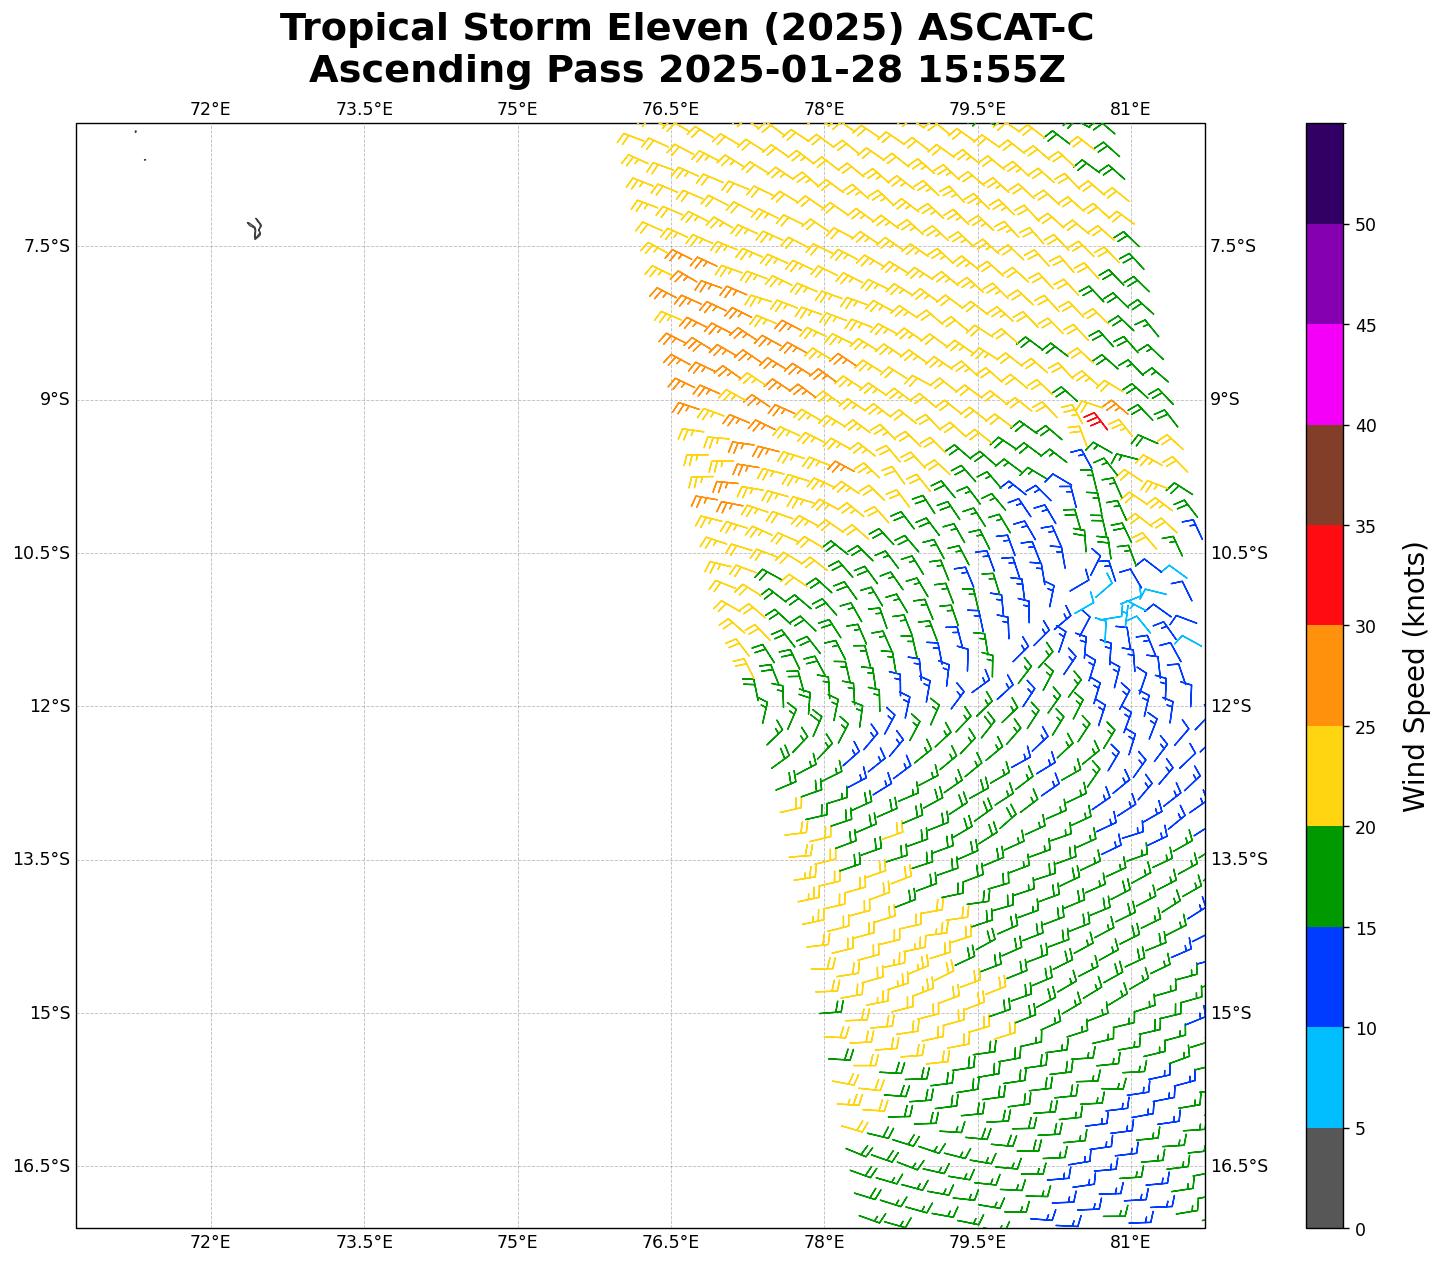Click the small island outline near 7.5°S
The height and width of the screenshot is (1264, 1443).
[x=255, y=229]
